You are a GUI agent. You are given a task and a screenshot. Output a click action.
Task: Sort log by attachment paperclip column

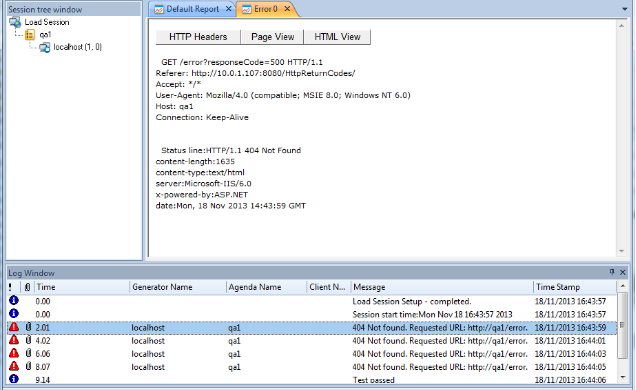point(27,287)
